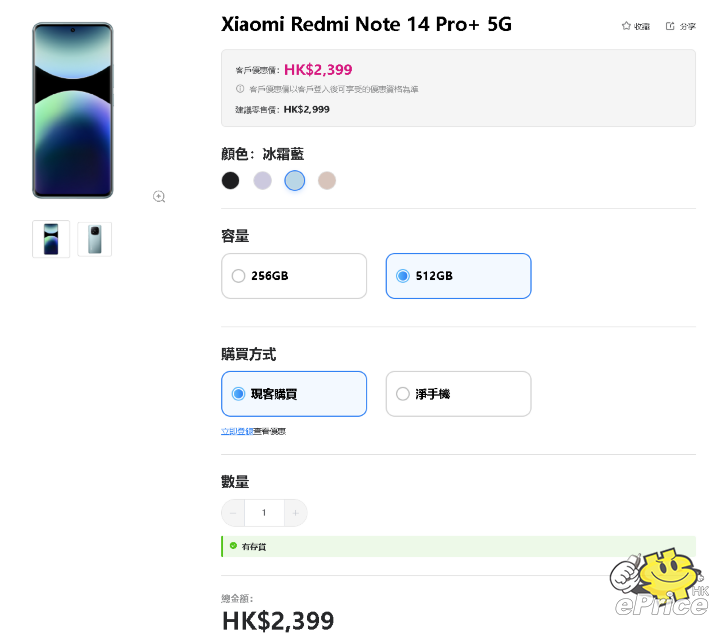Viewport: 719px width, 641px height.
Task: Open the 立即登錄 login link
Action: click(x=237, y=431)
